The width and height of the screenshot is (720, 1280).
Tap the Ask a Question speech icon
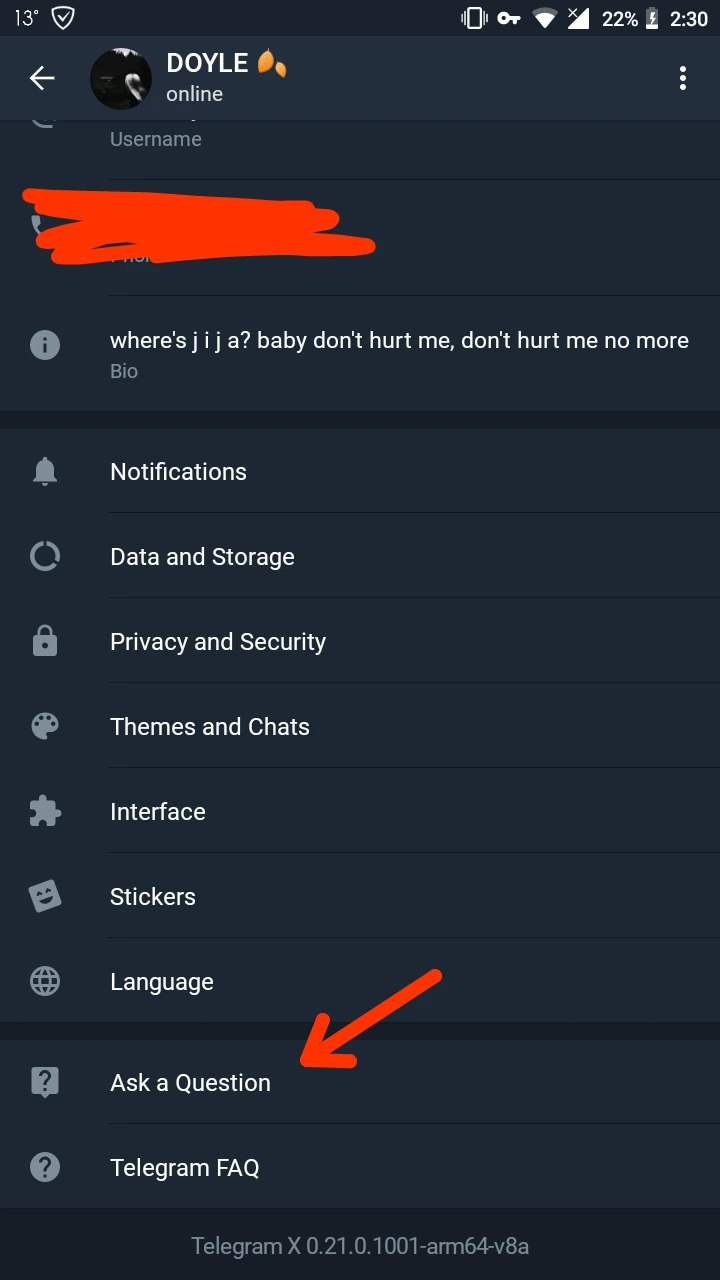(45, 1082)
